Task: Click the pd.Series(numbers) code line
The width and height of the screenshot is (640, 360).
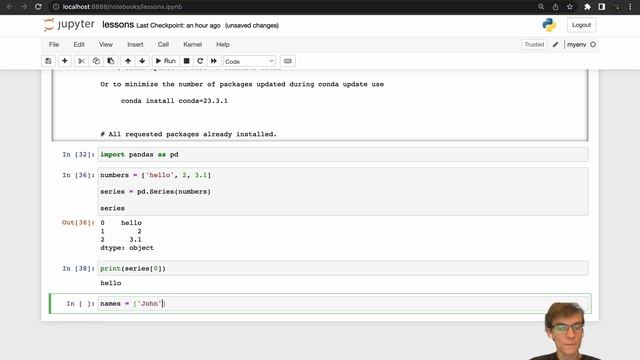Action: [x=156, y=191]
